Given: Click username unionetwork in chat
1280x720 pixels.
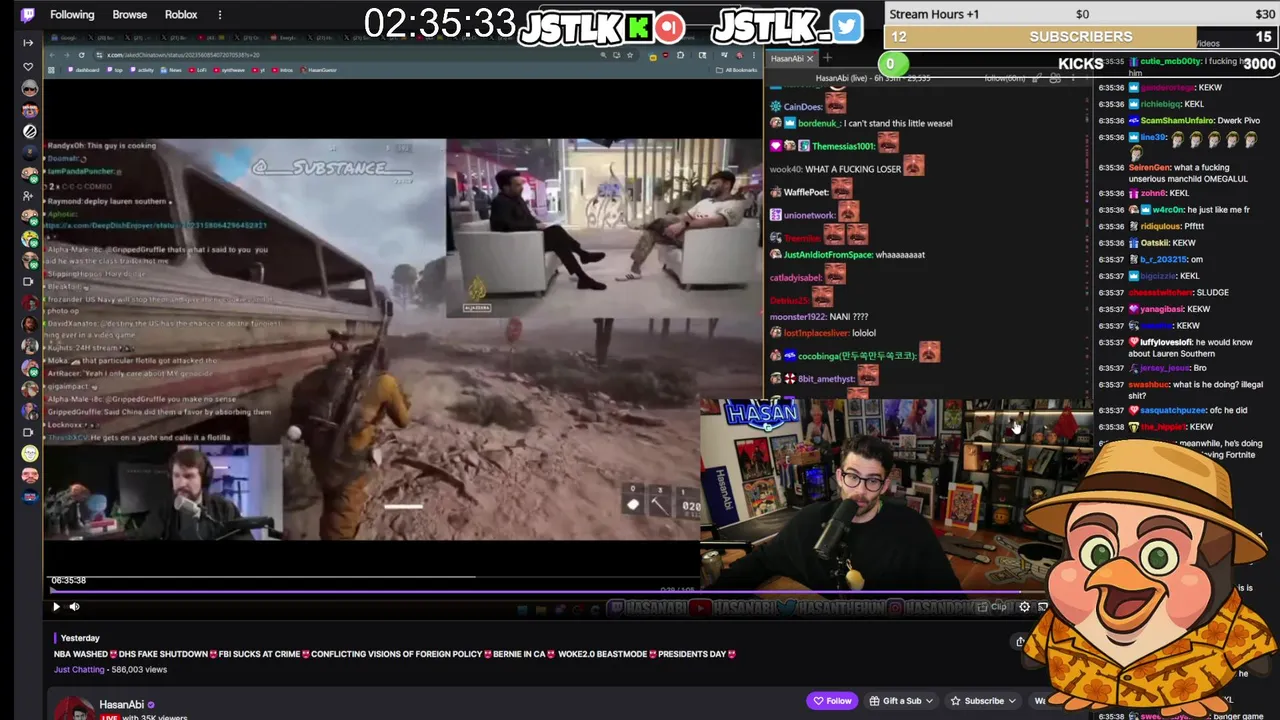Looking at the screenshot, I should click(810, 215).
